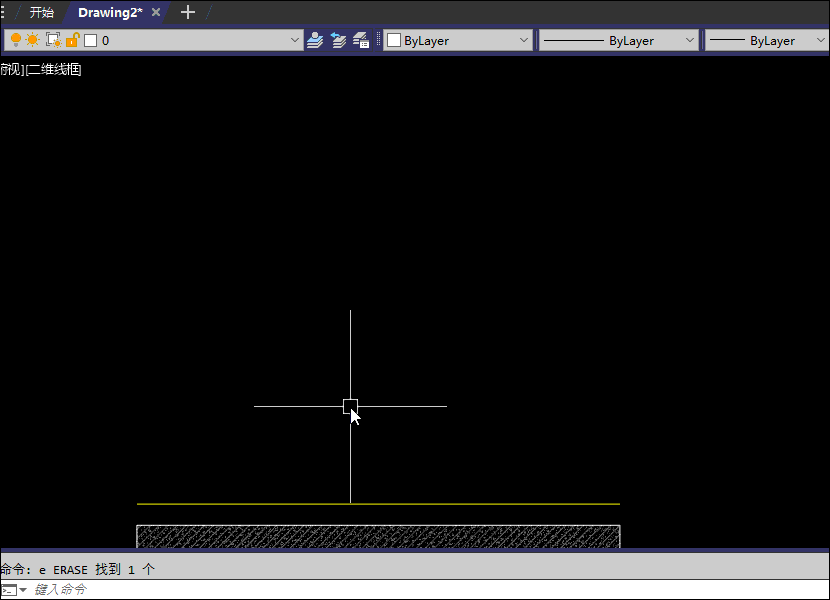Select the Drawing2* tab
This screenshot has width=830, height=600.
pyautogui.click(x=110, y=12)
